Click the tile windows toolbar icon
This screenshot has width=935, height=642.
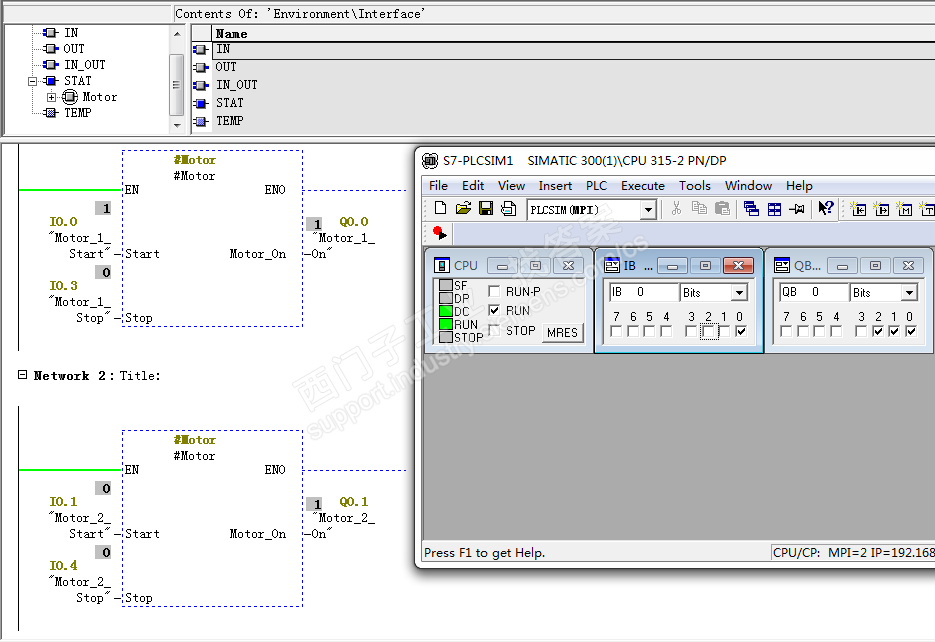pyautogui.click(x=774, y=208)
